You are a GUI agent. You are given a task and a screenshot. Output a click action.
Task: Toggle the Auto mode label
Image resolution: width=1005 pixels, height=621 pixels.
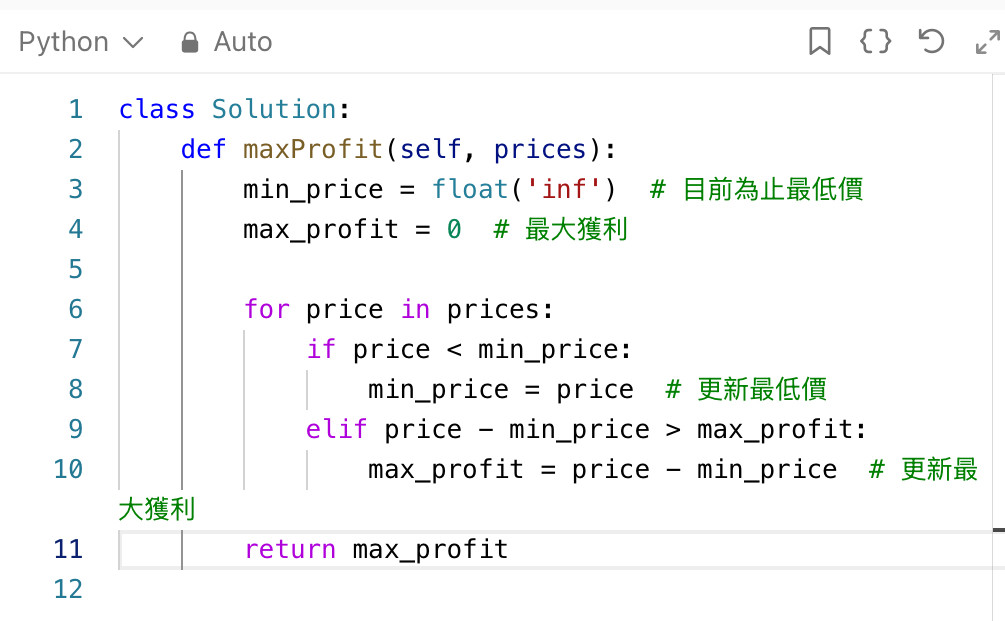tap(242, 42)
